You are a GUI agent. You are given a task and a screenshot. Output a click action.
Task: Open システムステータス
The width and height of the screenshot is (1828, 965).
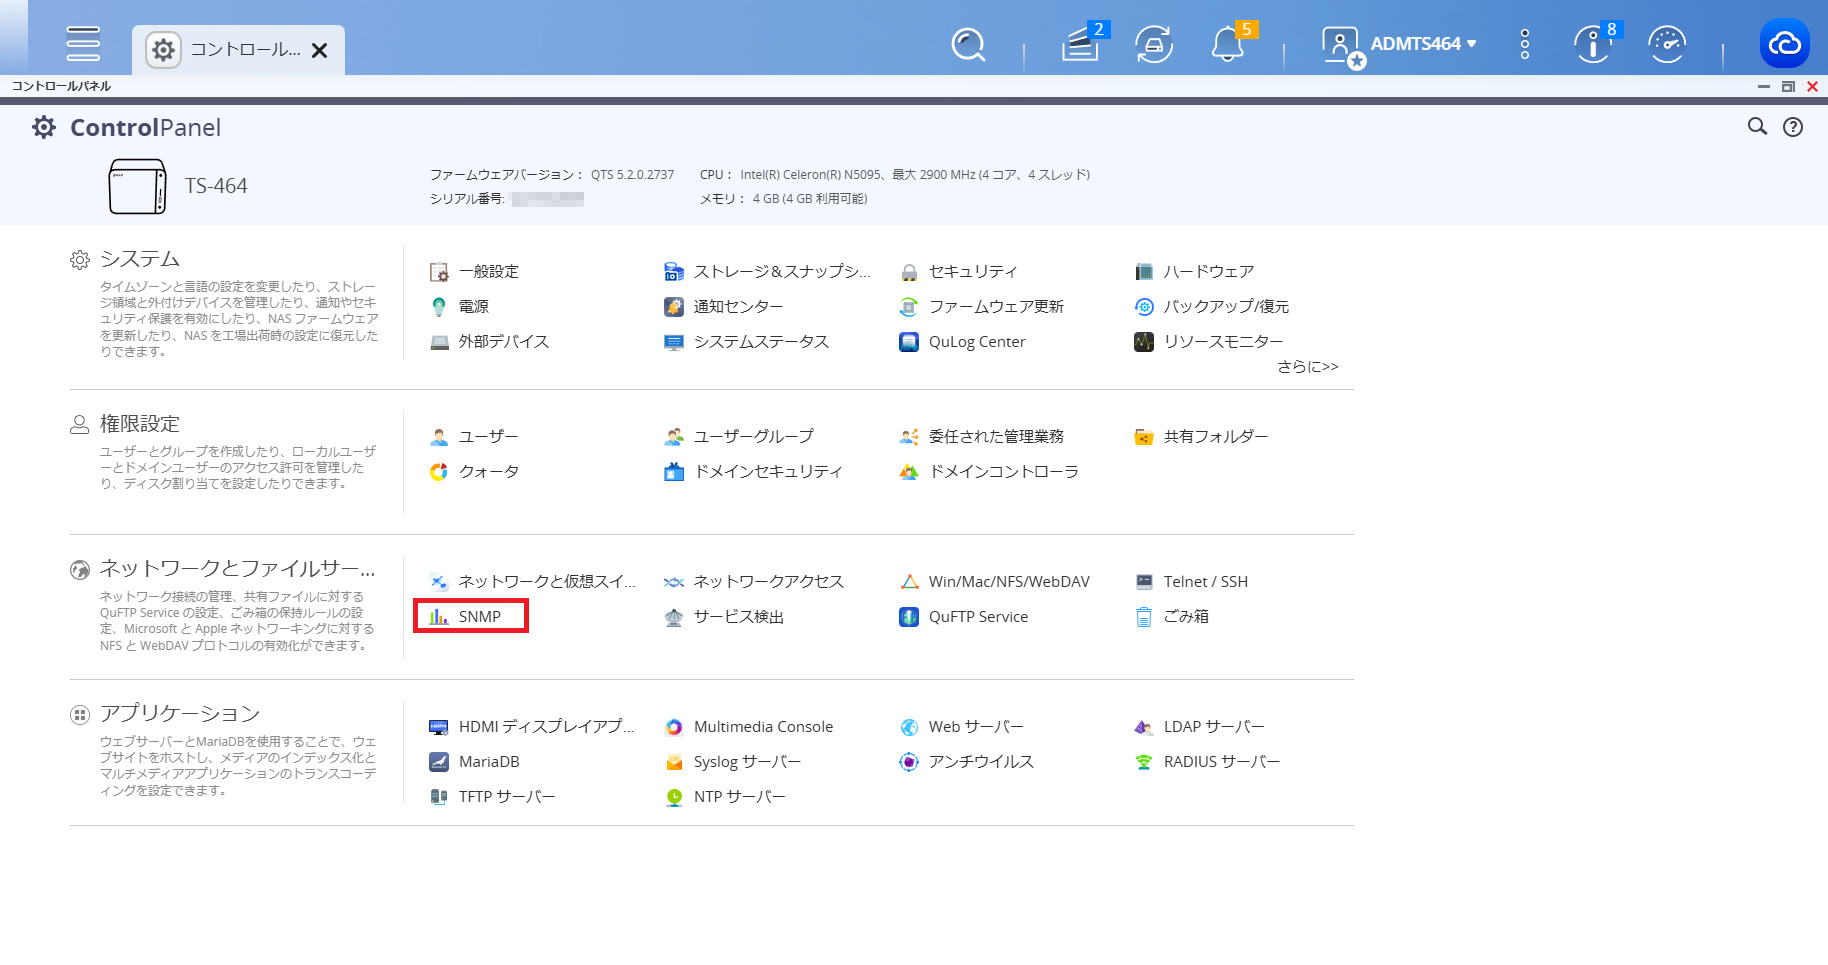[x=746, y=342]
